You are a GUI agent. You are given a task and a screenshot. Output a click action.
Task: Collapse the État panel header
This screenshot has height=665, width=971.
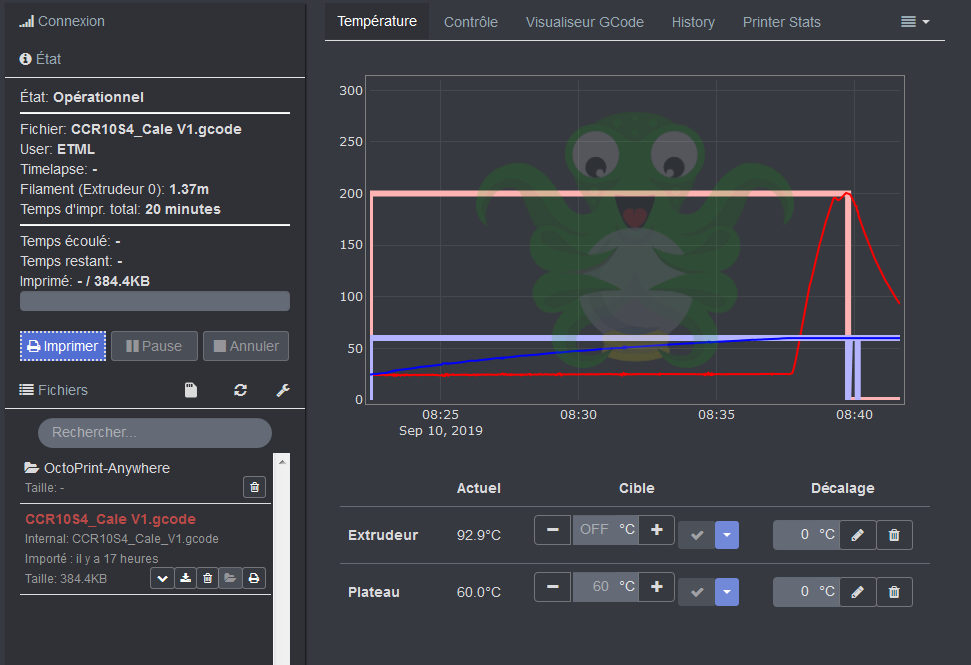[x=40, y=59]
